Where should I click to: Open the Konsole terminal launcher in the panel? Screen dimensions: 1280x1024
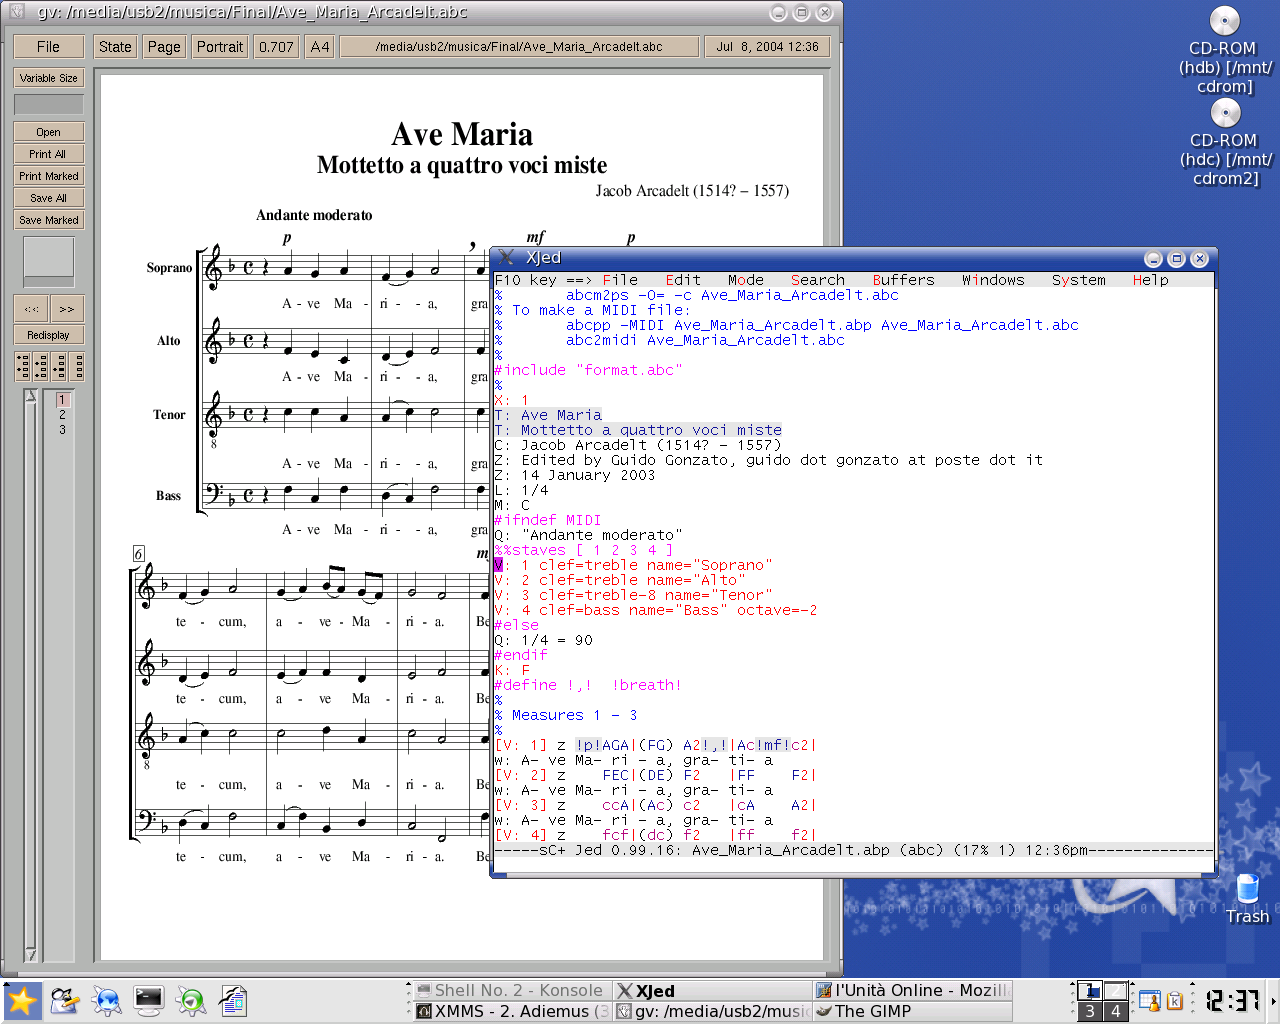(x=149, y=999)
